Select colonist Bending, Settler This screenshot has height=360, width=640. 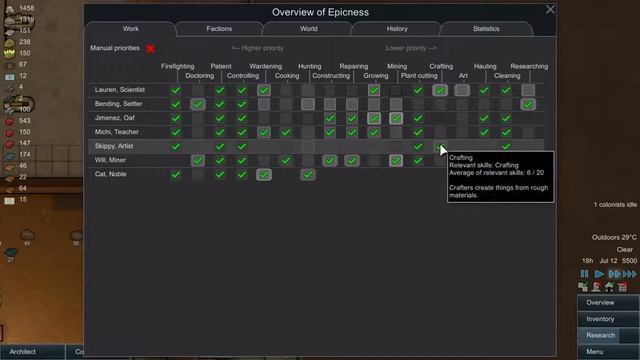(x=118, y=104)
